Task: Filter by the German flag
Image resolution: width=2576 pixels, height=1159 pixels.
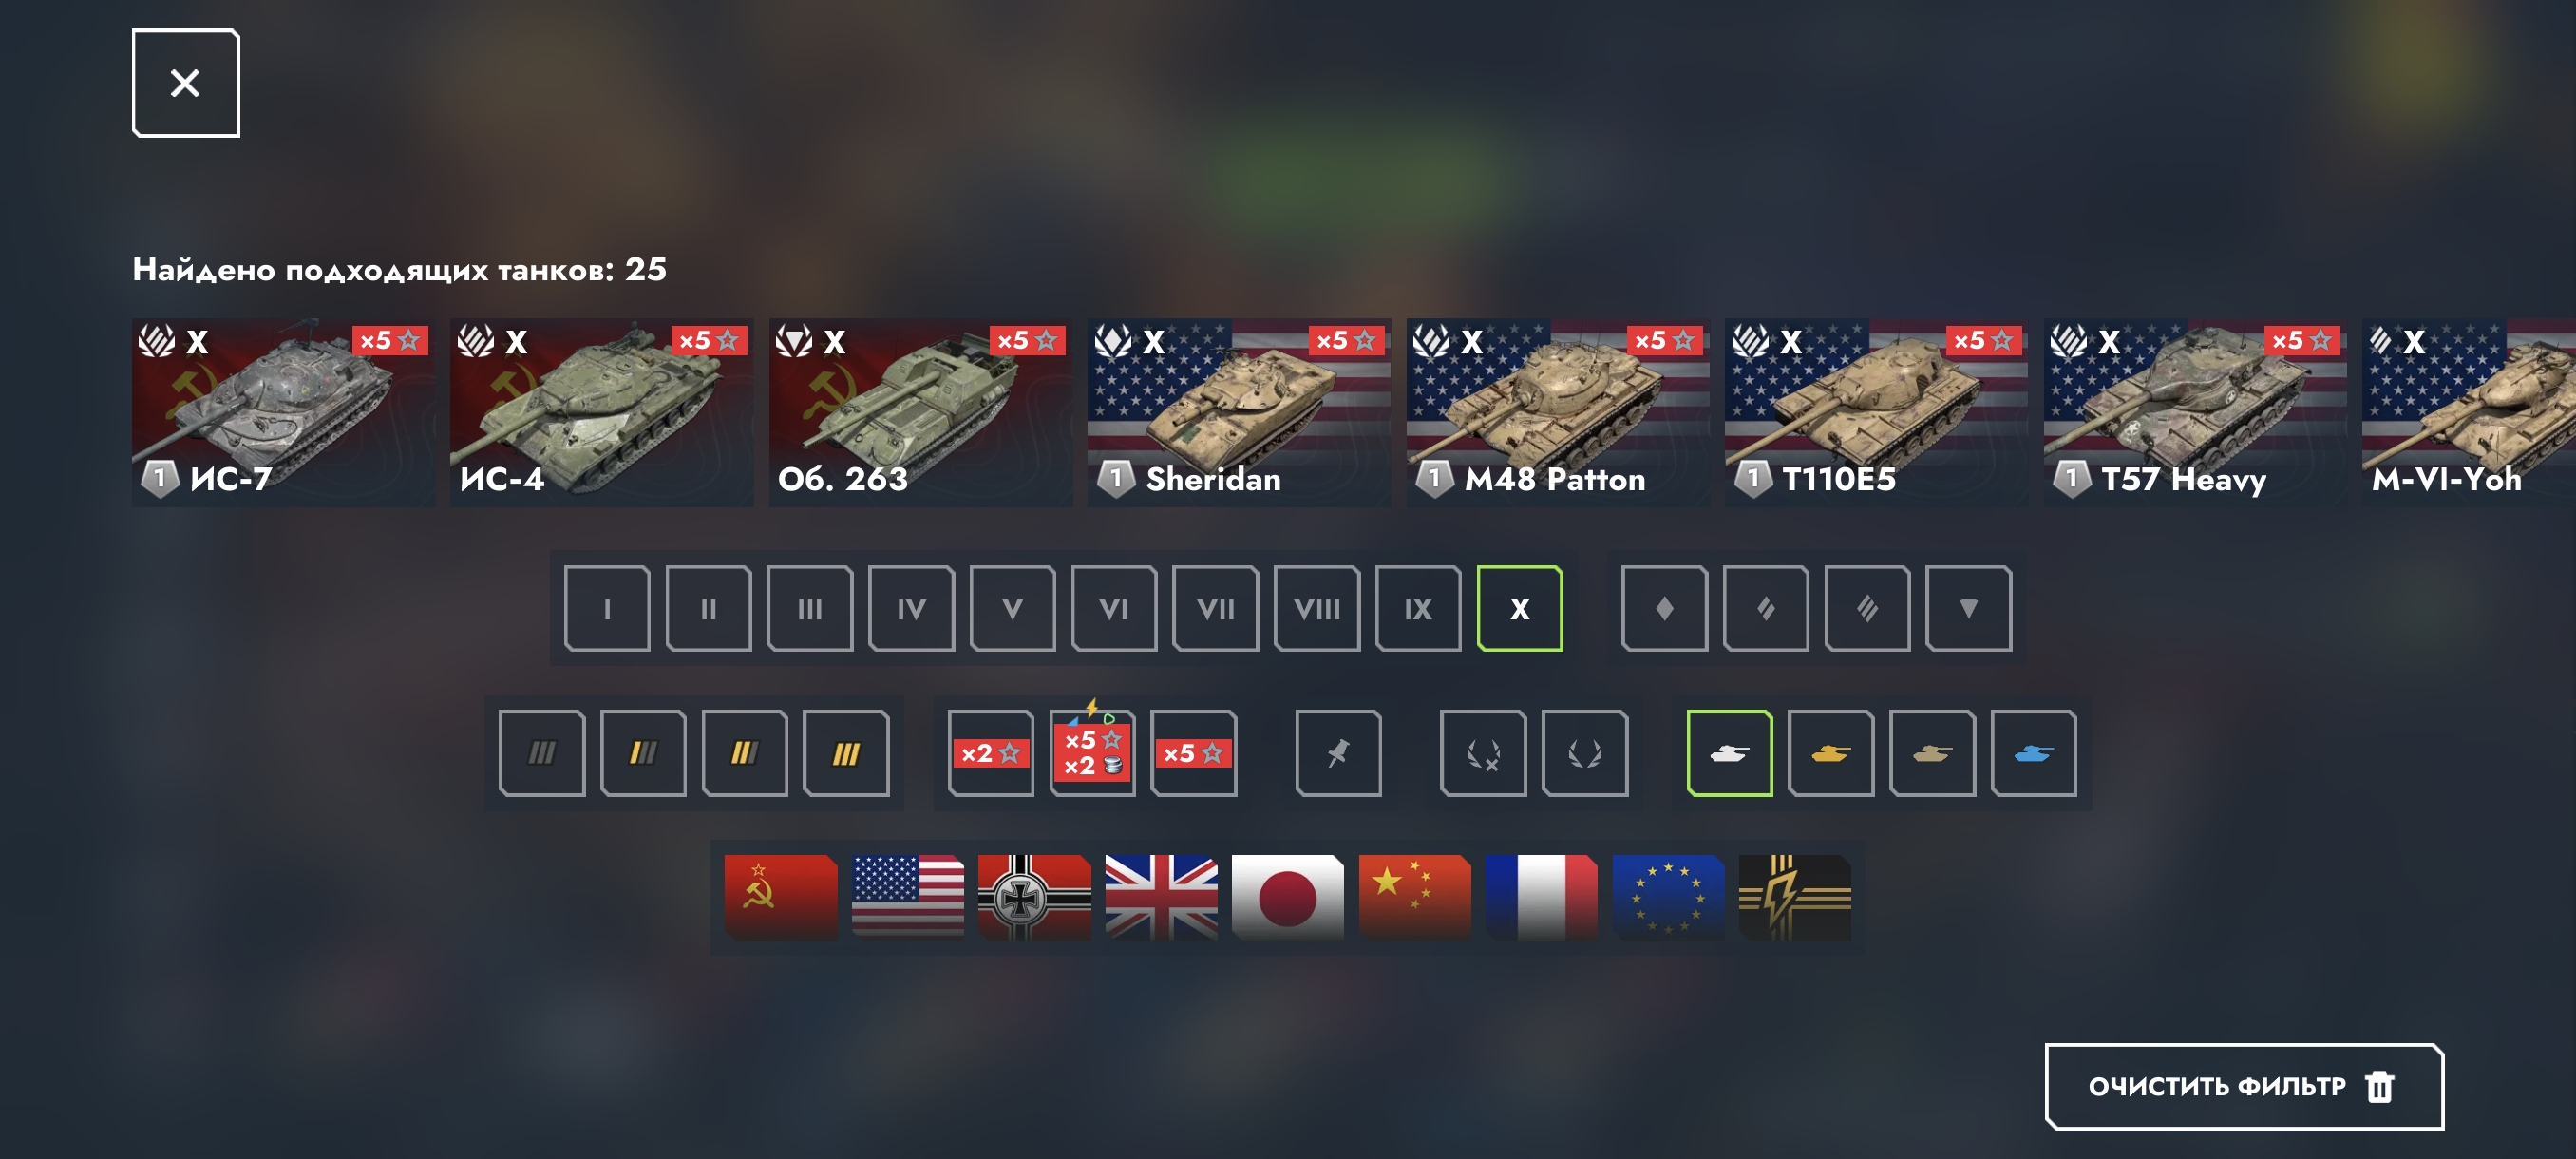Action: pos(1034,897)
